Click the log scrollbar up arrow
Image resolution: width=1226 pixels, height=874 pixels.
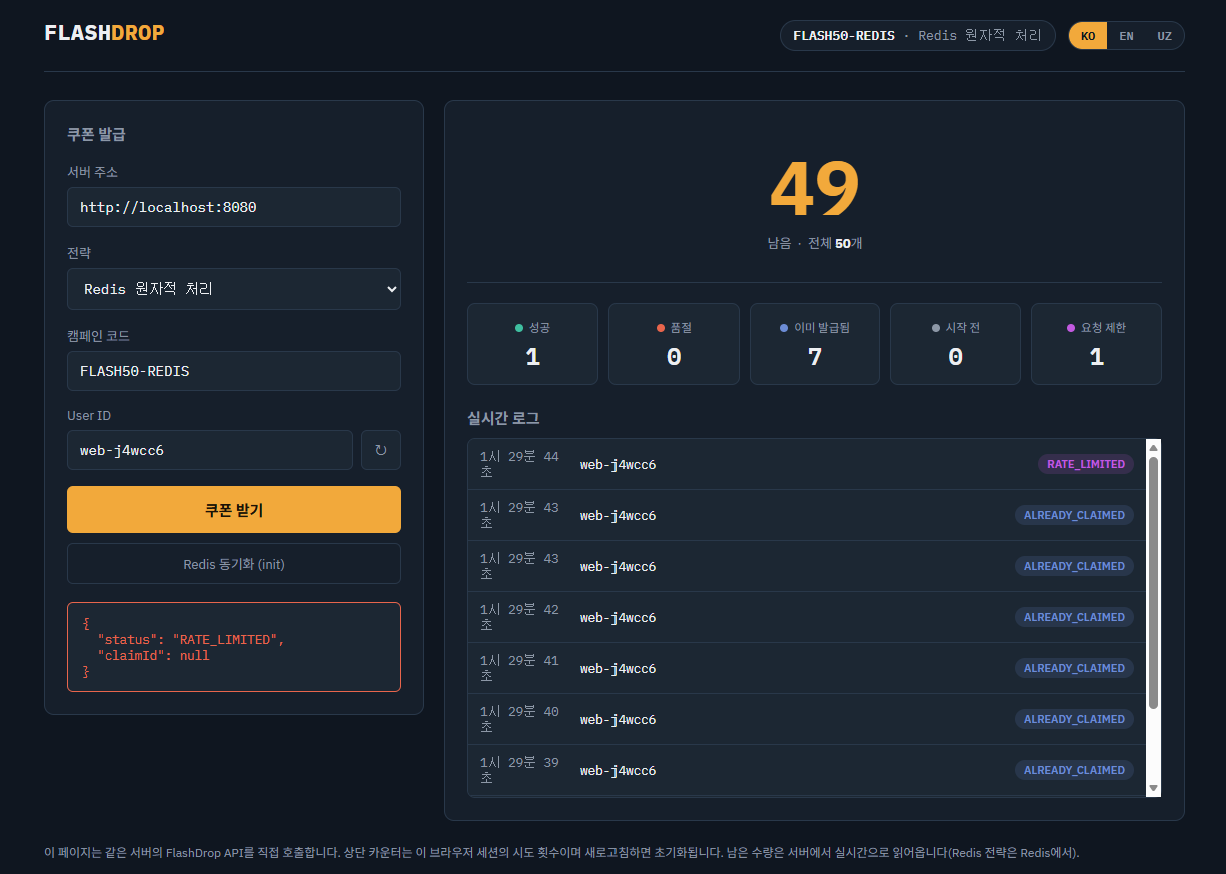click(1153, 447)
